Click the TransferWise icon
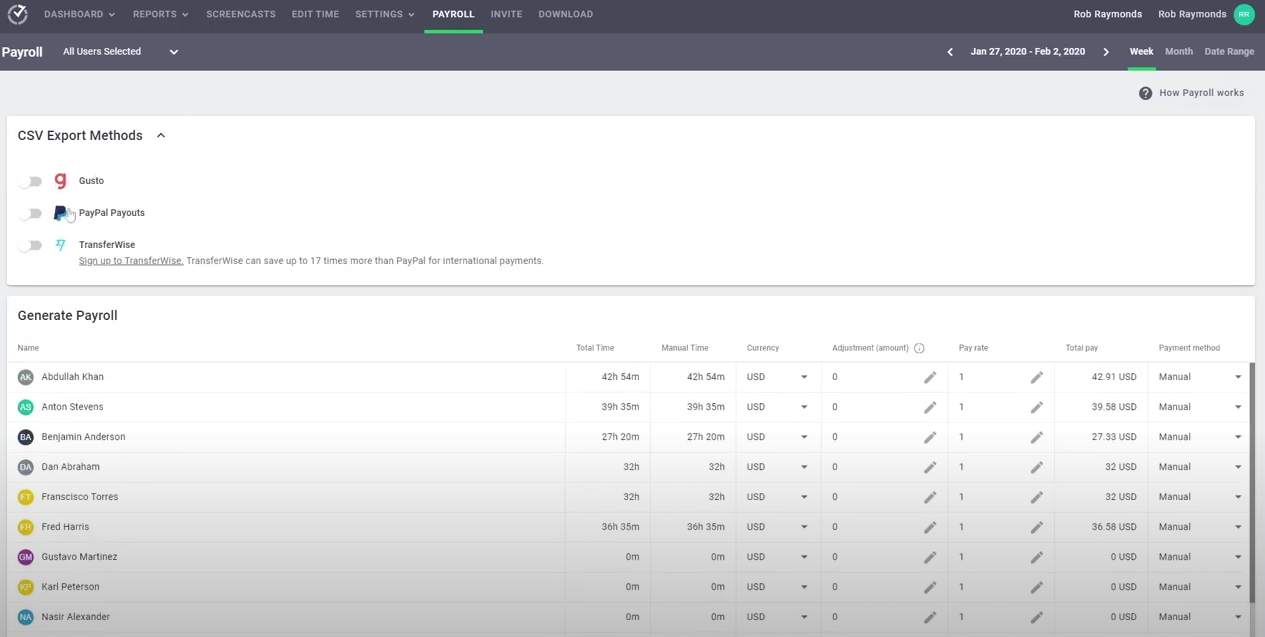1265x637 pixels. (60, 244)
